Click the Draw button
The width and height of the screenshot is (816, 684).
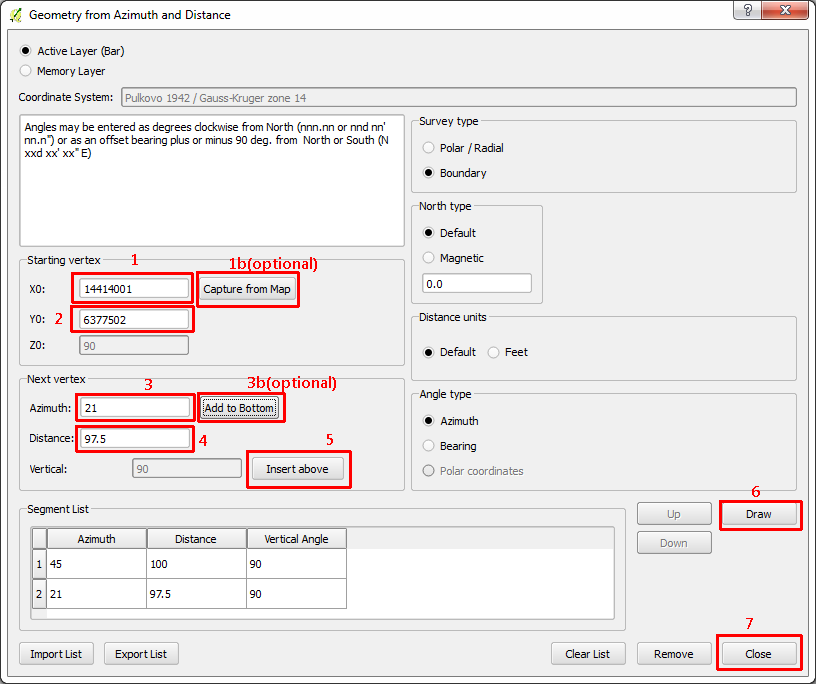point(759,514)
